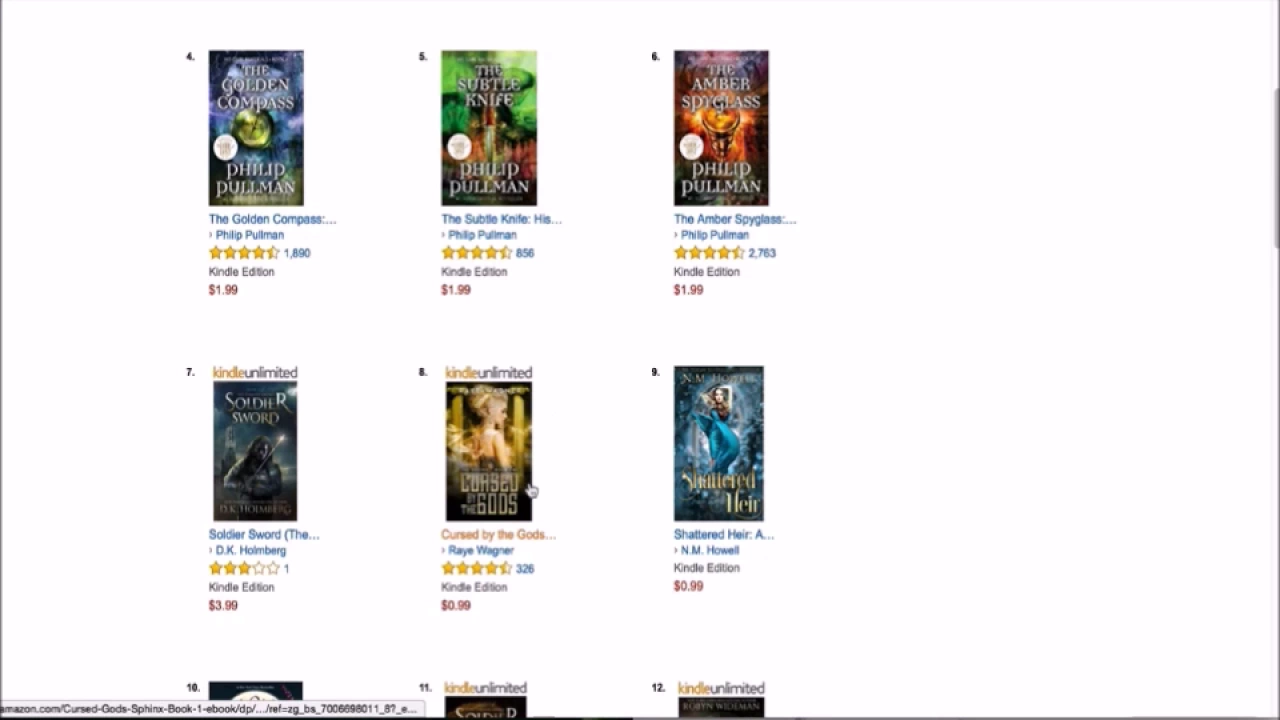This screenshot has height=720, width=1280.
Task: Open The Amber Spyglass book cover
Action: coord(721,128)
